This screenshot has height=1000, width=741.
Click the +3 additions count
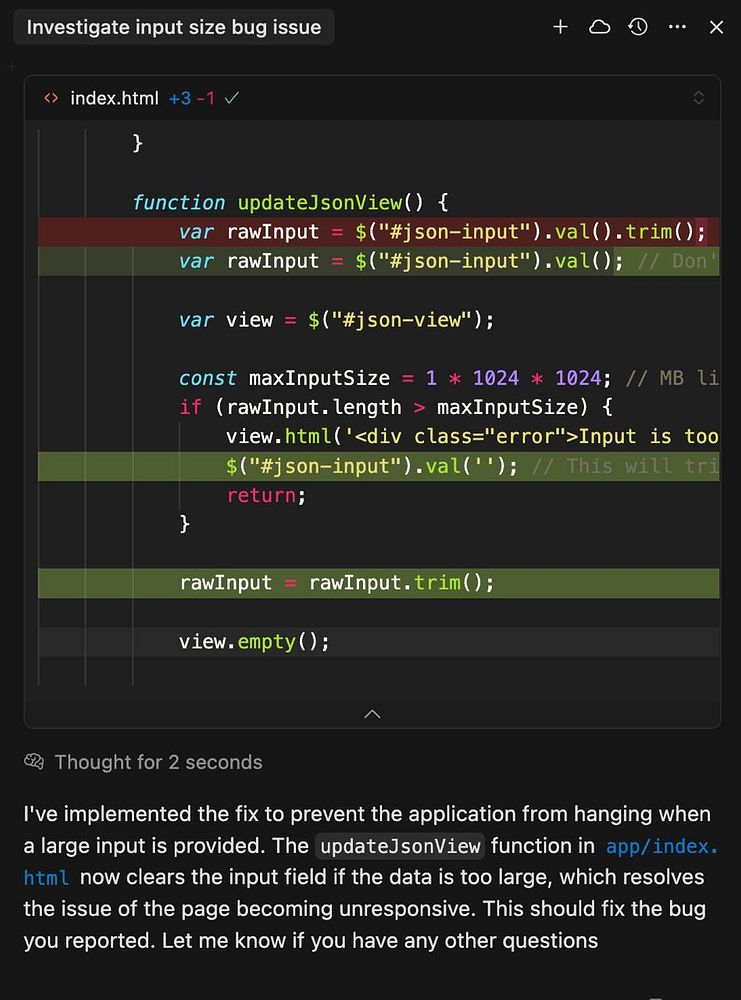(180, 98)
